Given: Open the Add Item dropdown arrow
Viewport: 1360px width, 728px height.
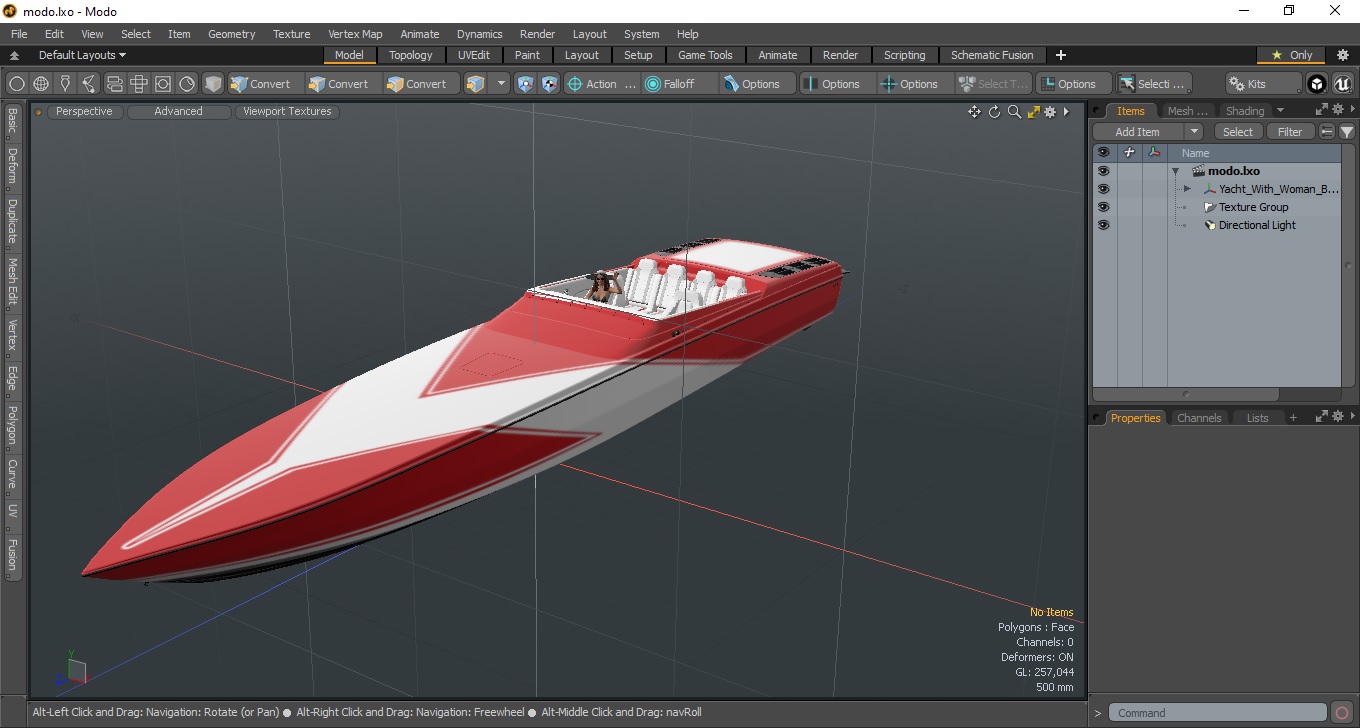Looking at the screenshot, I should coord(1193,132).
